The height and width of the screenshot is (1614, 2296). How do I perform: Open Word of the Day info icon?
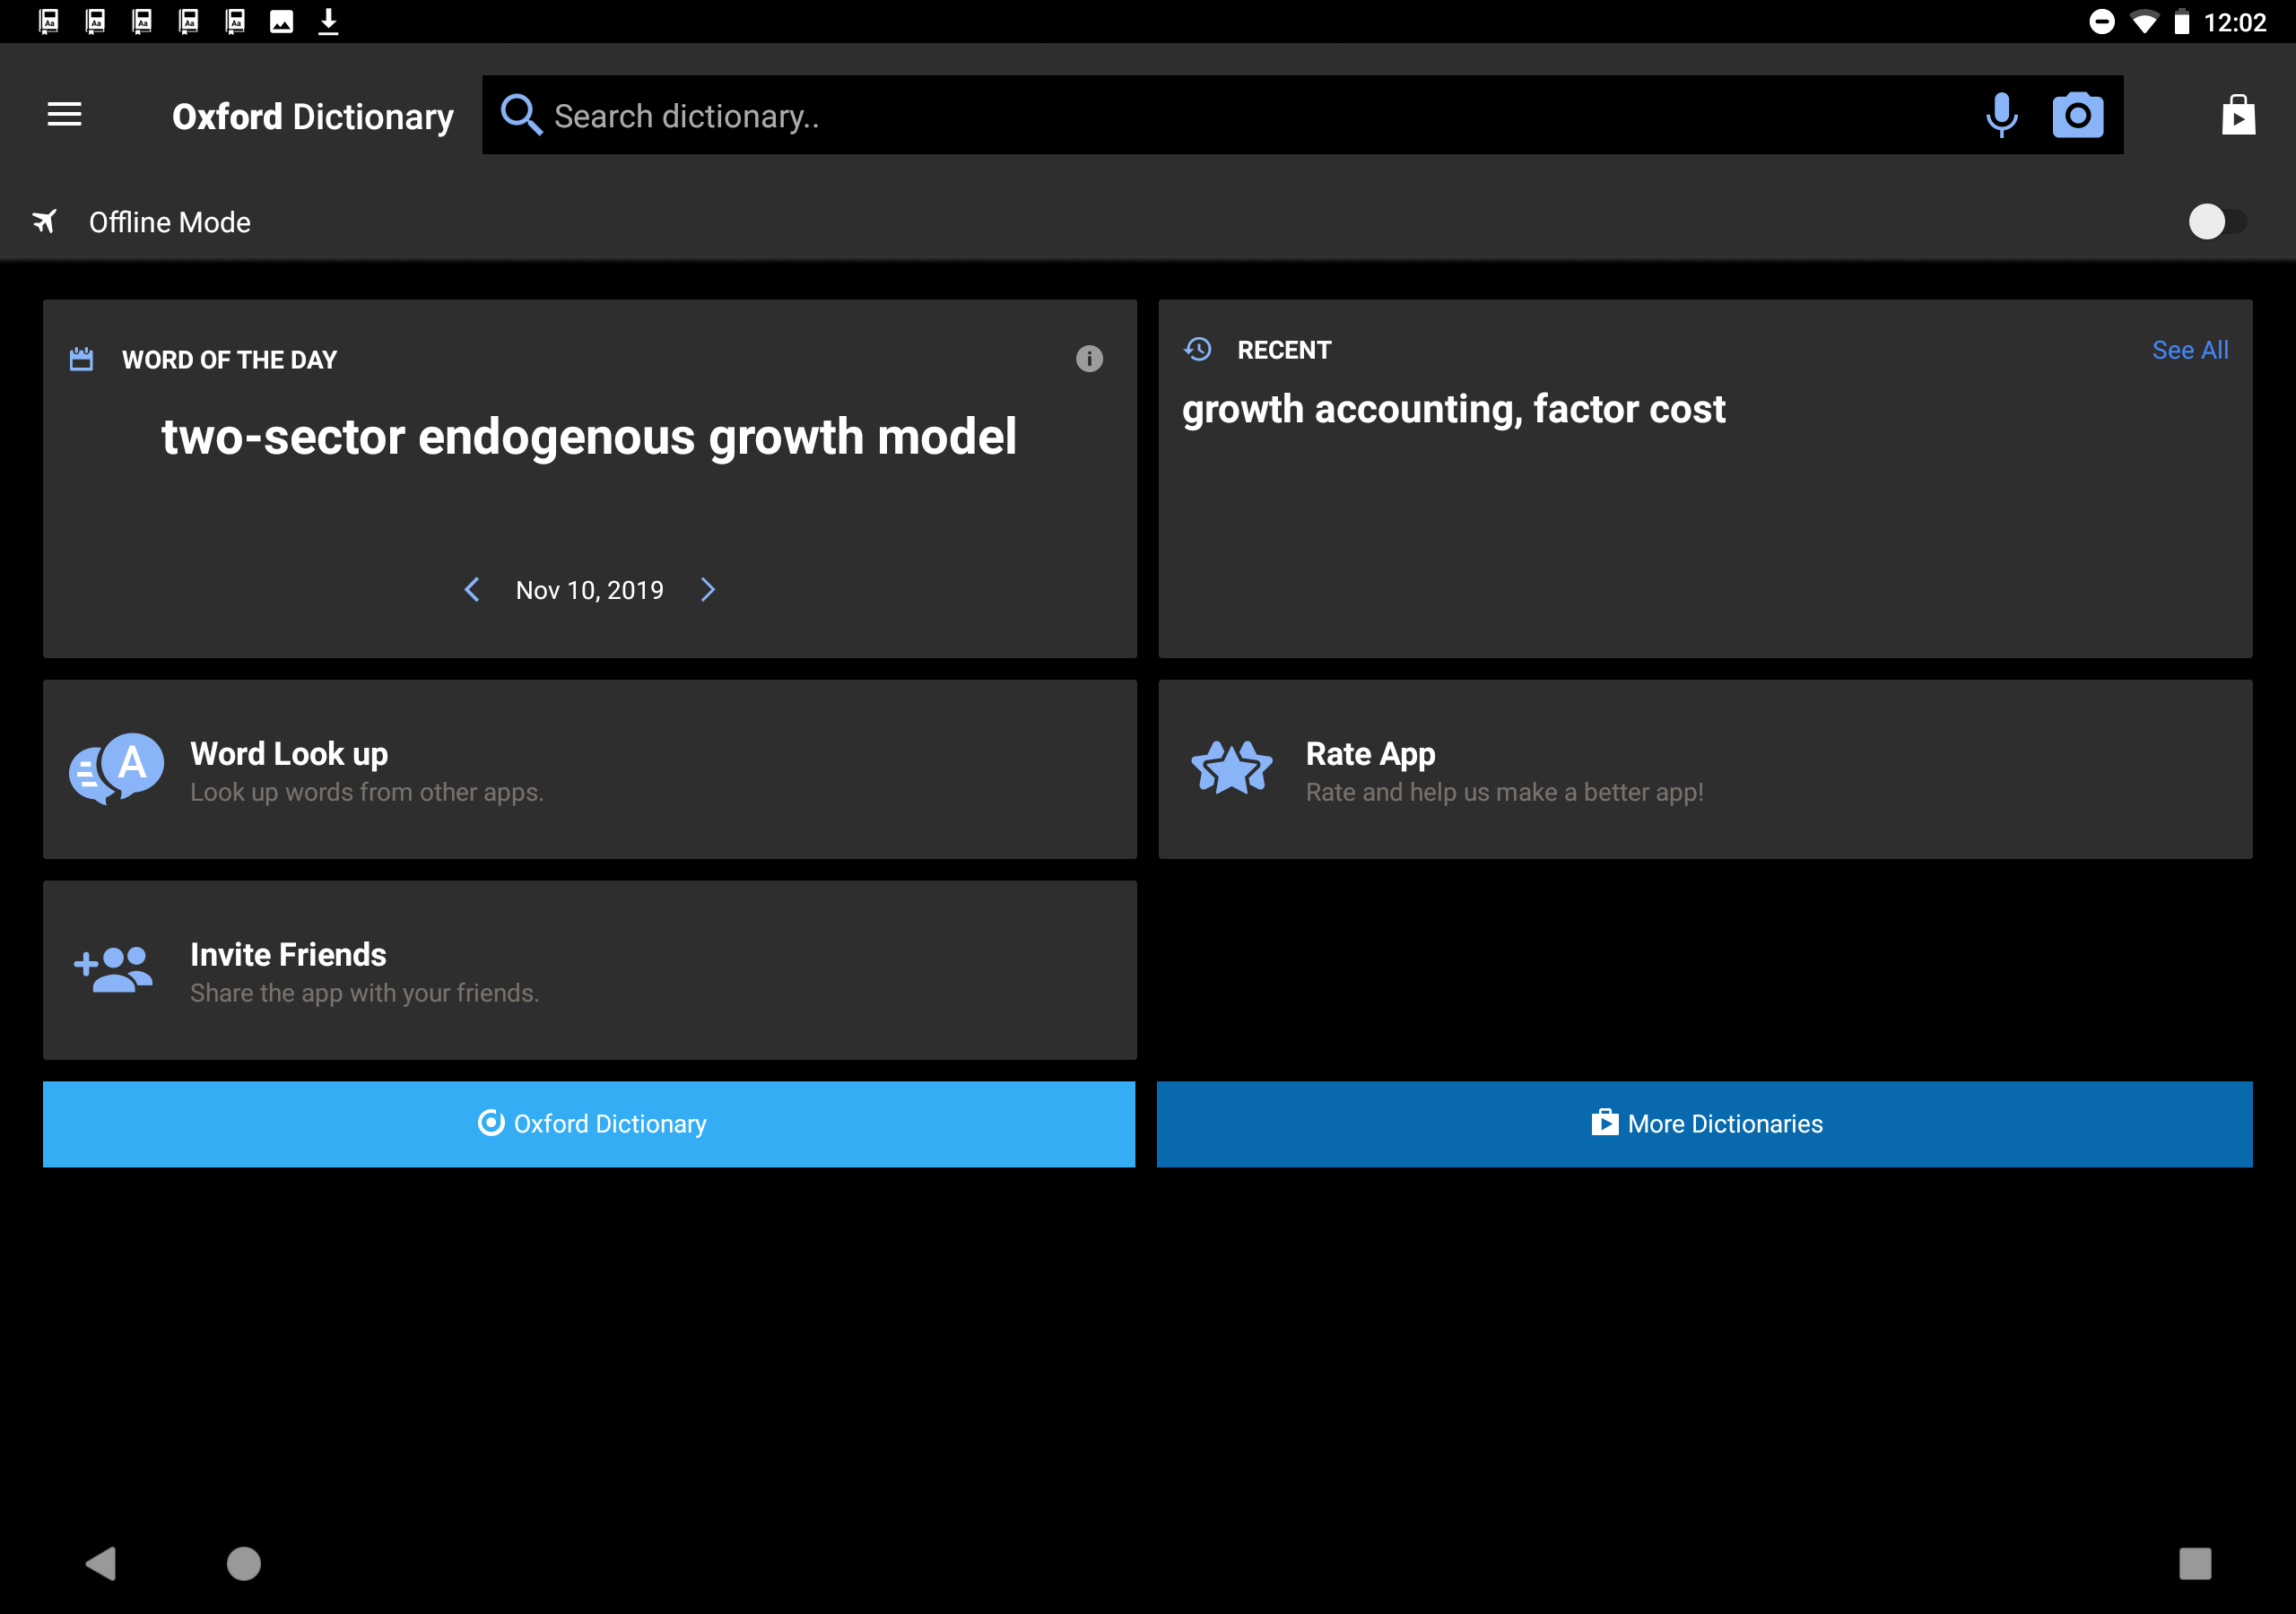1089,359
